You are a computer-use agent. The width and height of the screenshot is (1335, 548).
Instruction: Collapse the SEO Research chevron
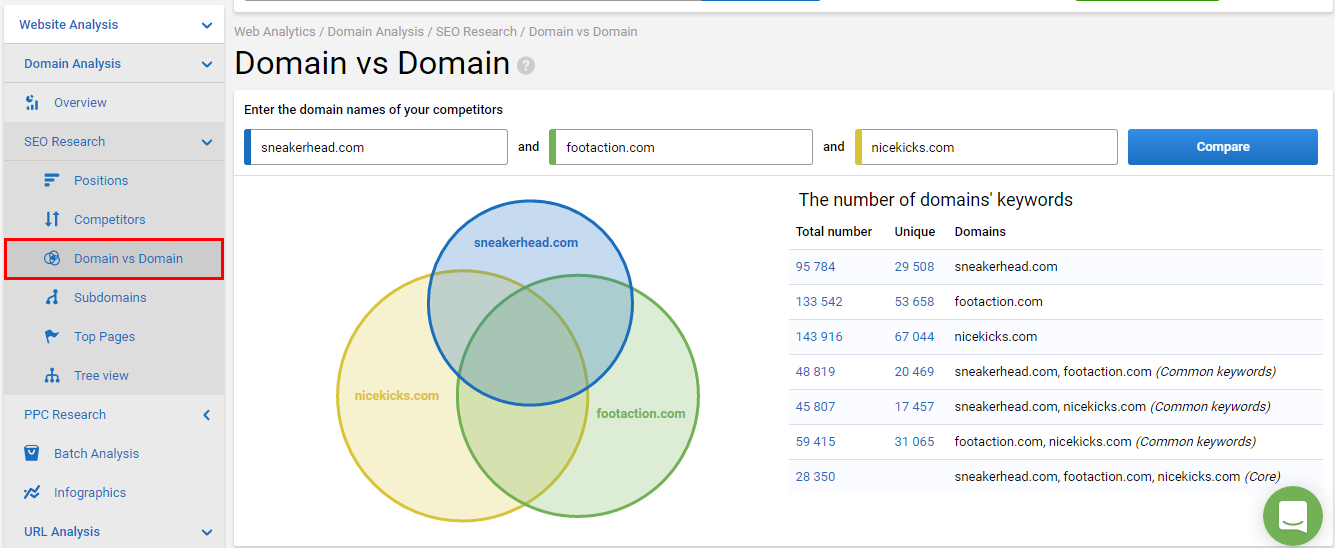click(207, 142)
